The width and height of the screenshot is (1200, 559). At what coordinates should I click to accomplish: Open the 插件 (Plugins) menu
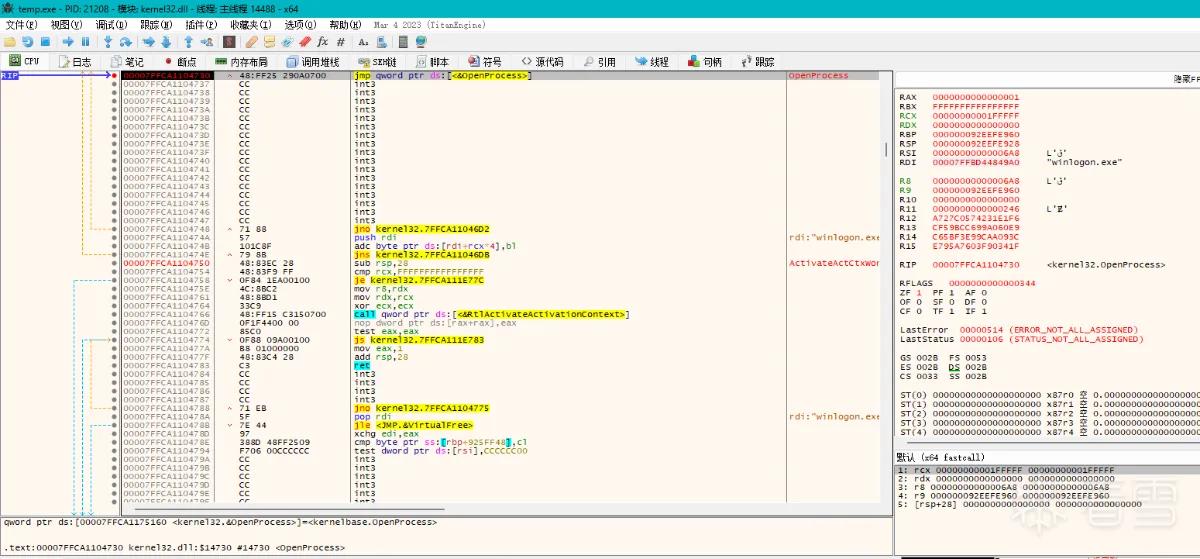(x=202, y=24)
